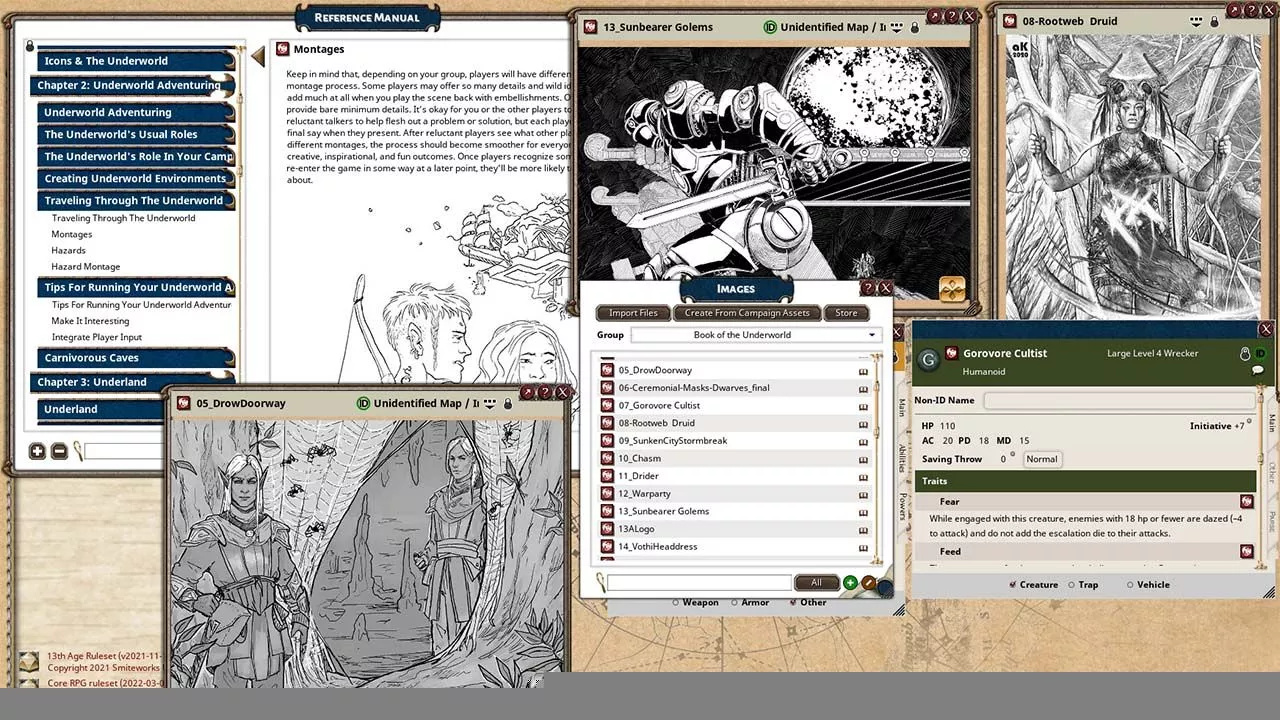This screenshot has height=720, width=1280.
Task: Click the popout arrow icon of the 13_Sunbearer Golems window
Action: pyautogui.click(x=933, y=16)
